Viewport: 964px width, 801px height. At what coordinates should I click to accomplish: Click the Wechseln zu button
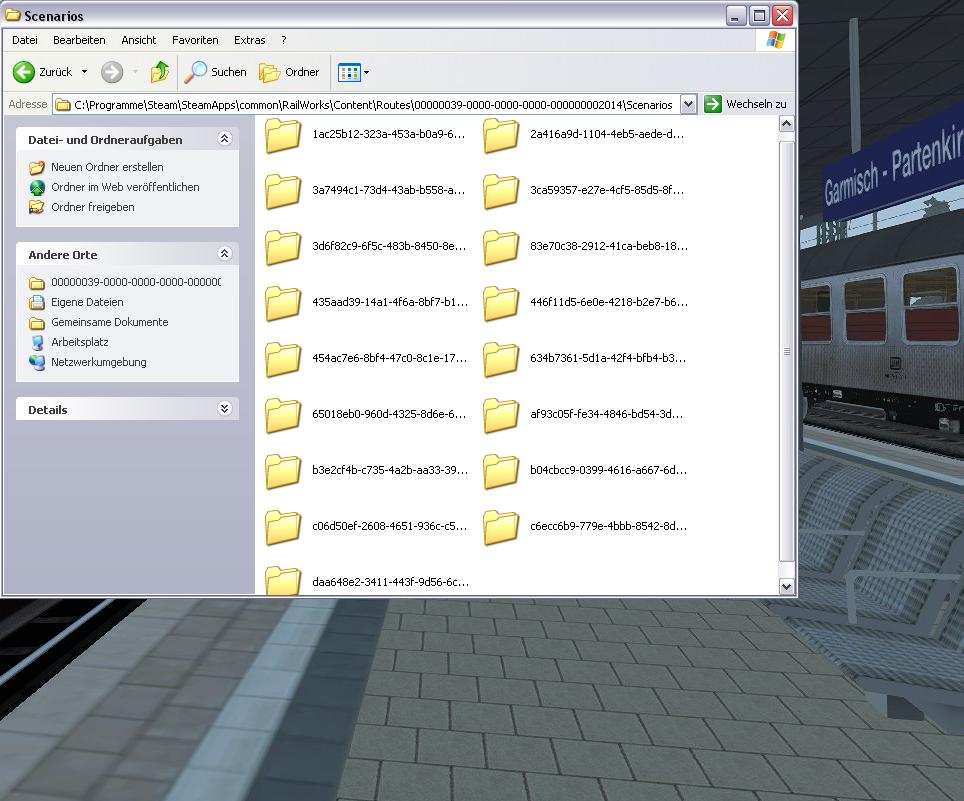(x=746, y=104)
